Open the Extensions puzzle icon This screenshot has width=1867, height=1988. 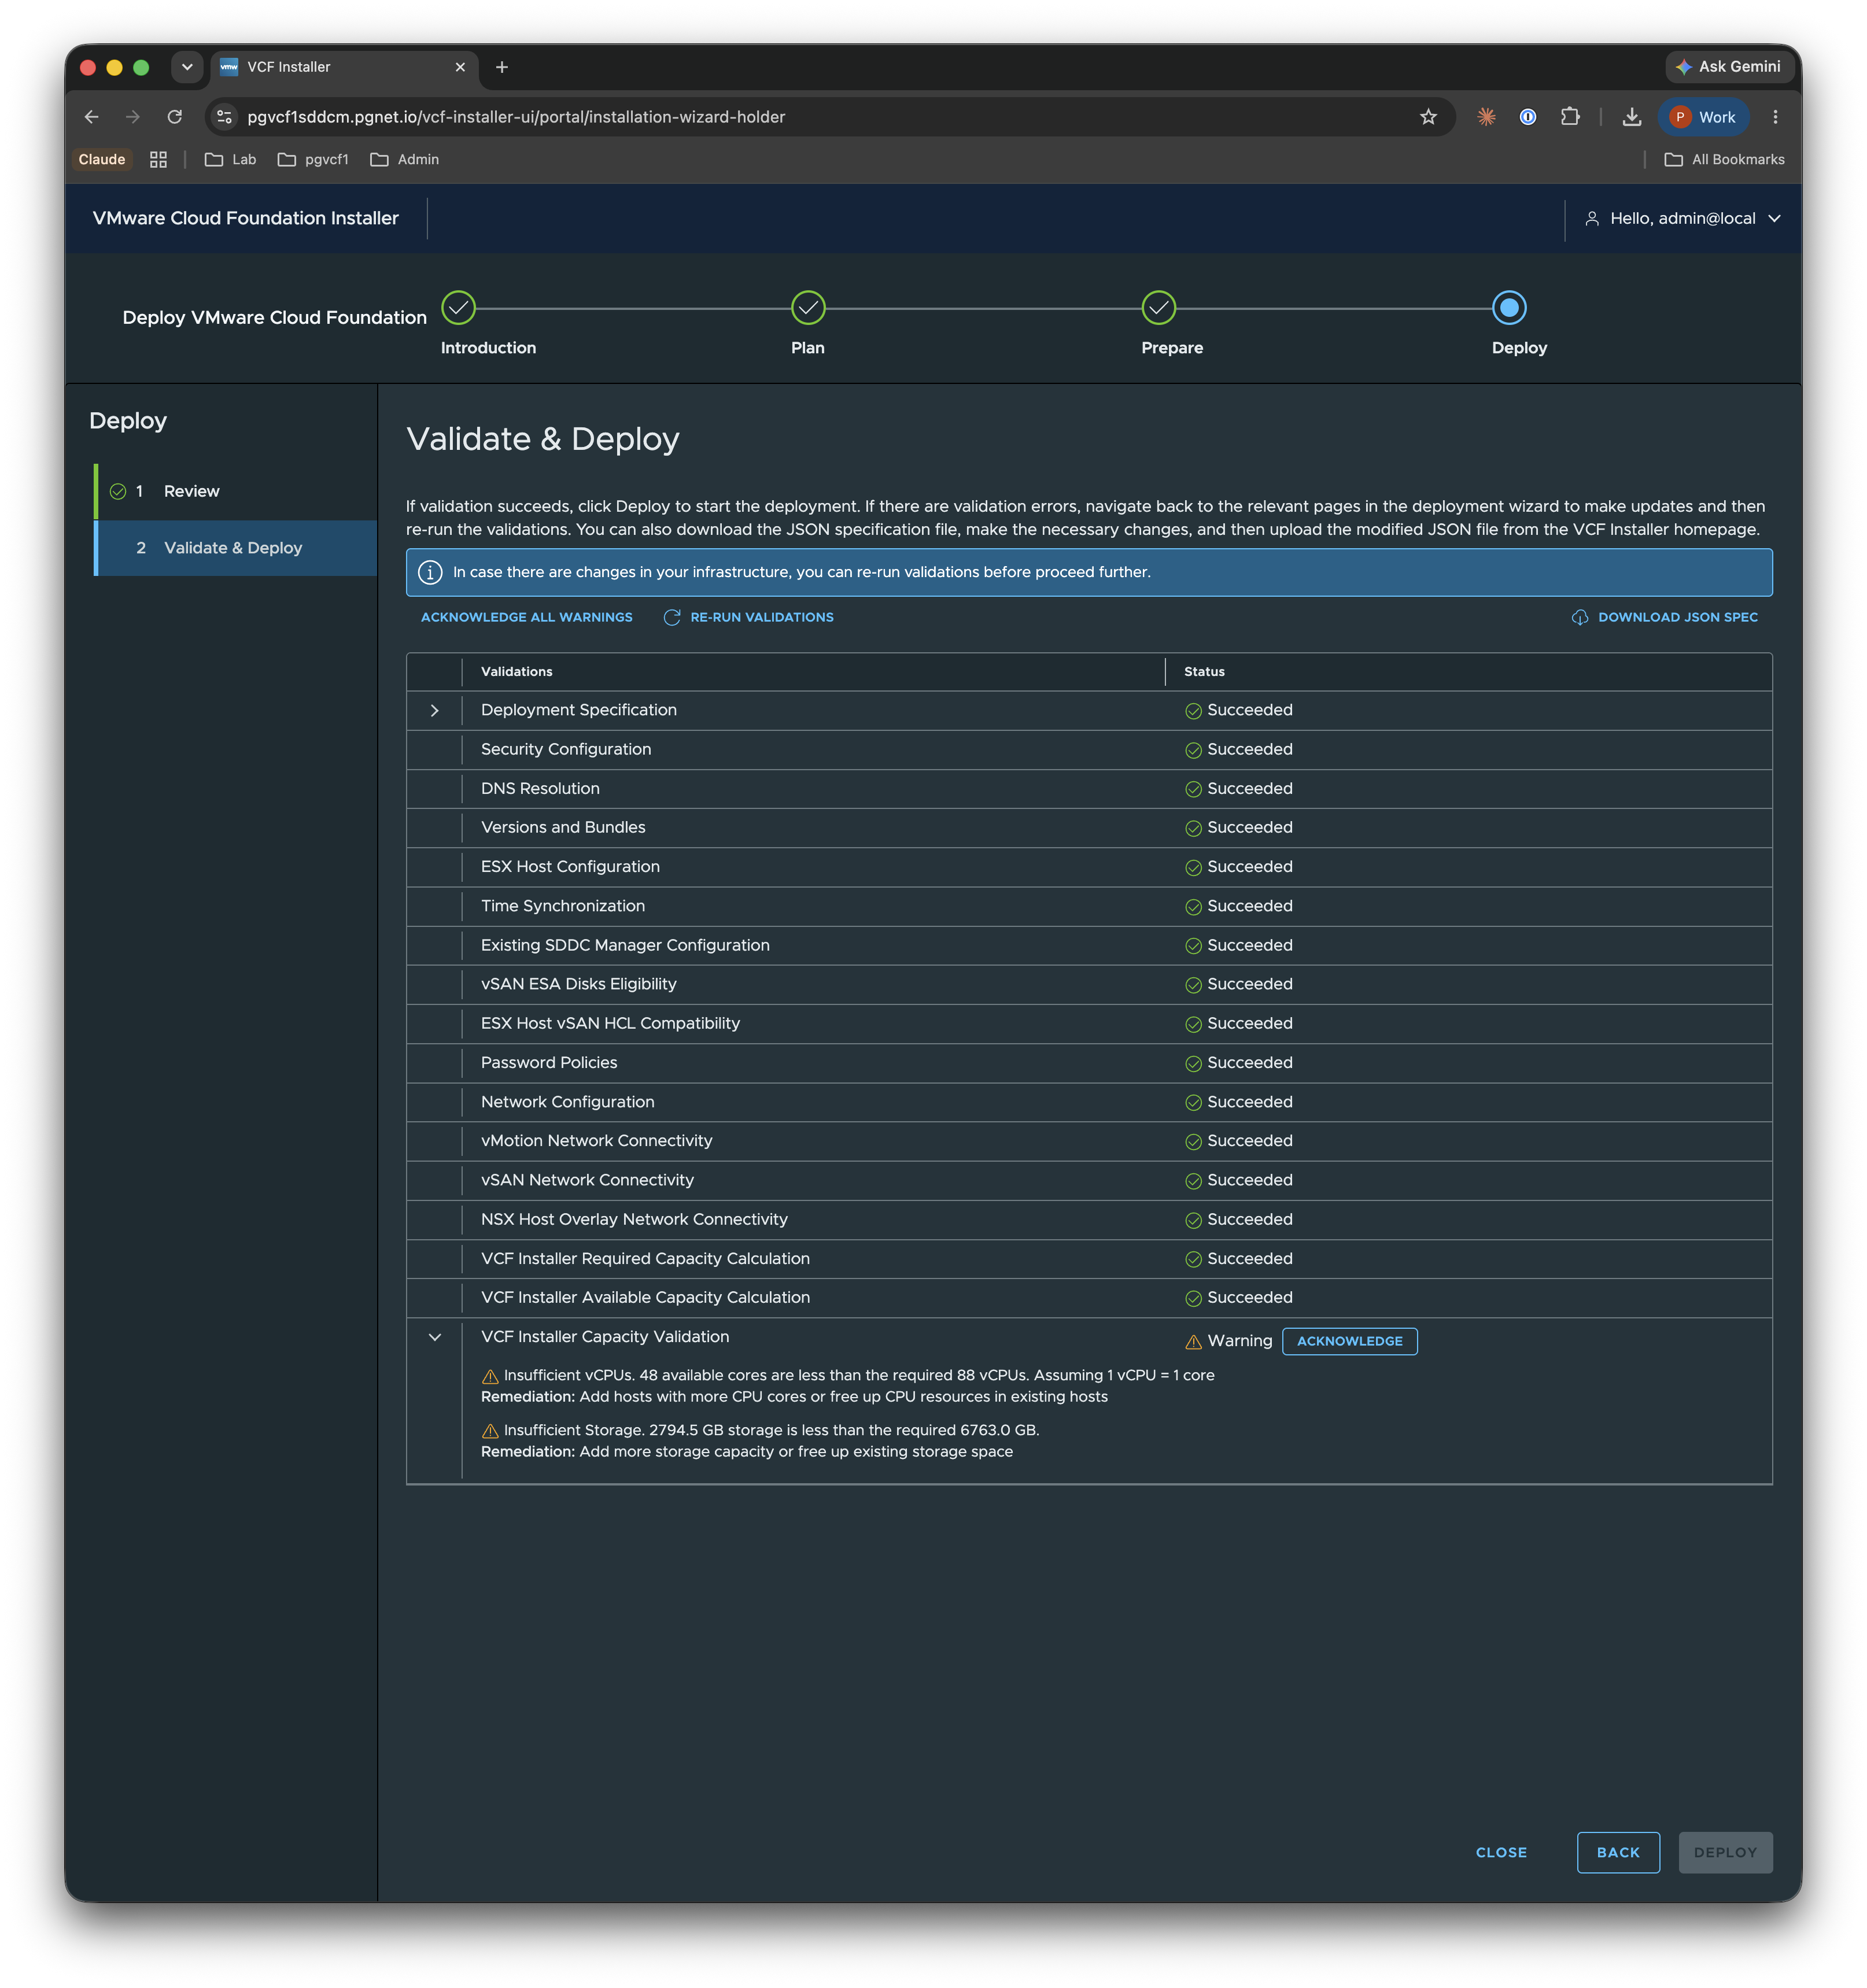point(1570,117)
